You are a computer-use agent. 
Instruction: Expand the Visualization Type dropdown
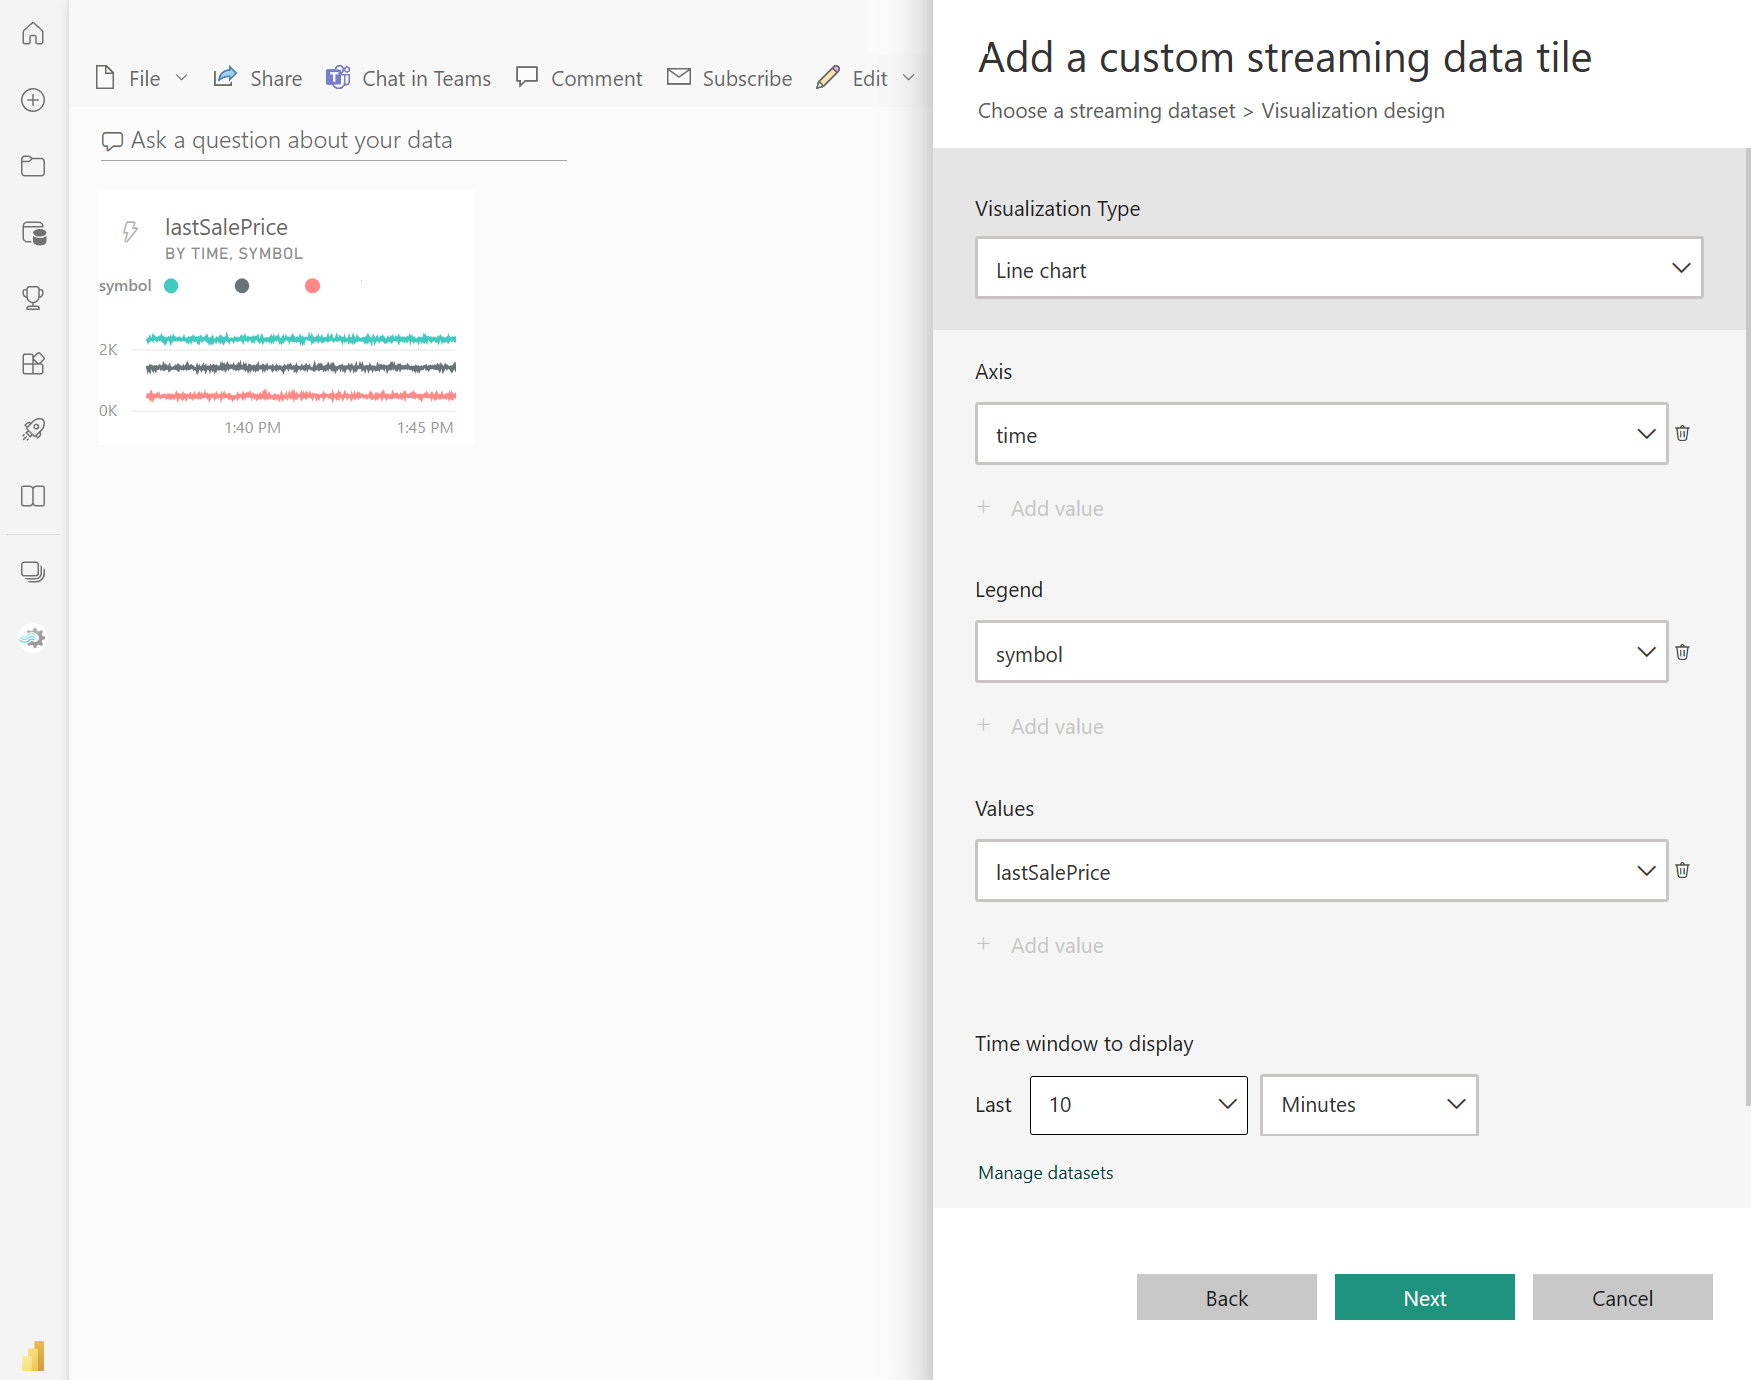(1338, 268)
